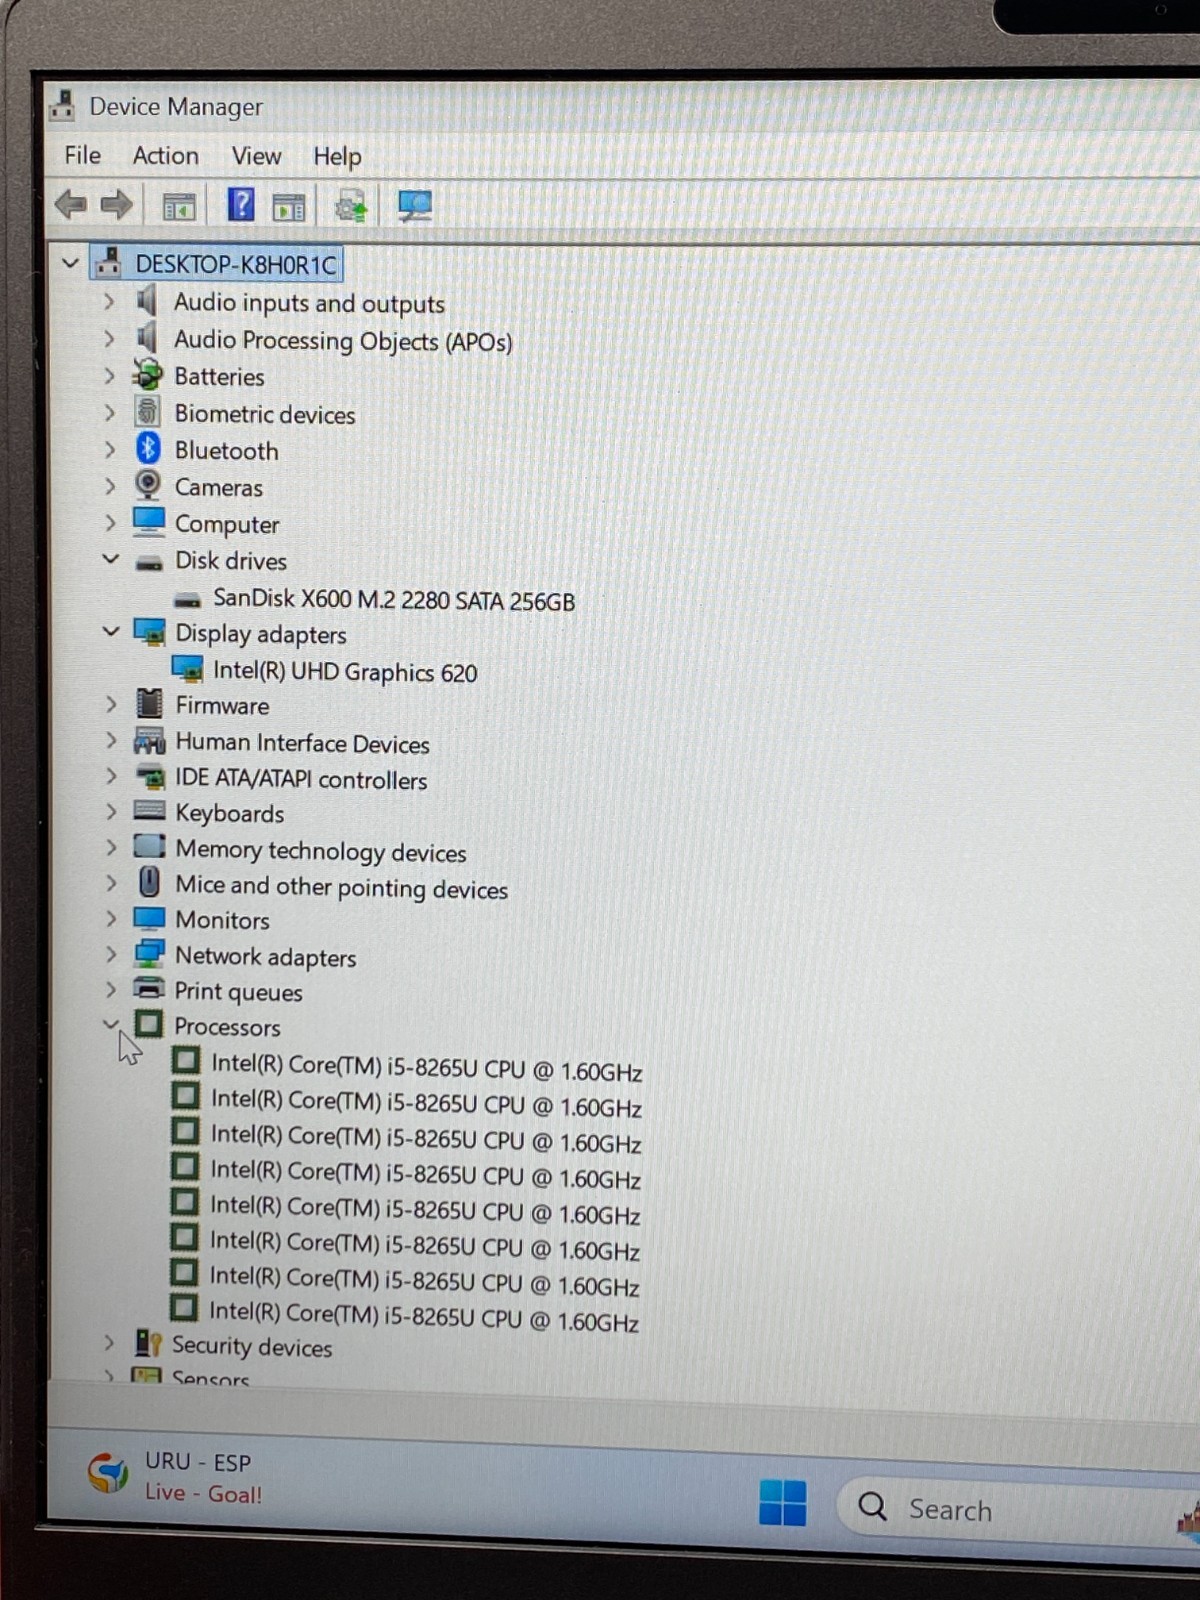1200x1600 pixels.
Task: Select the Human Interface Devices label
Action: point(302,743)
